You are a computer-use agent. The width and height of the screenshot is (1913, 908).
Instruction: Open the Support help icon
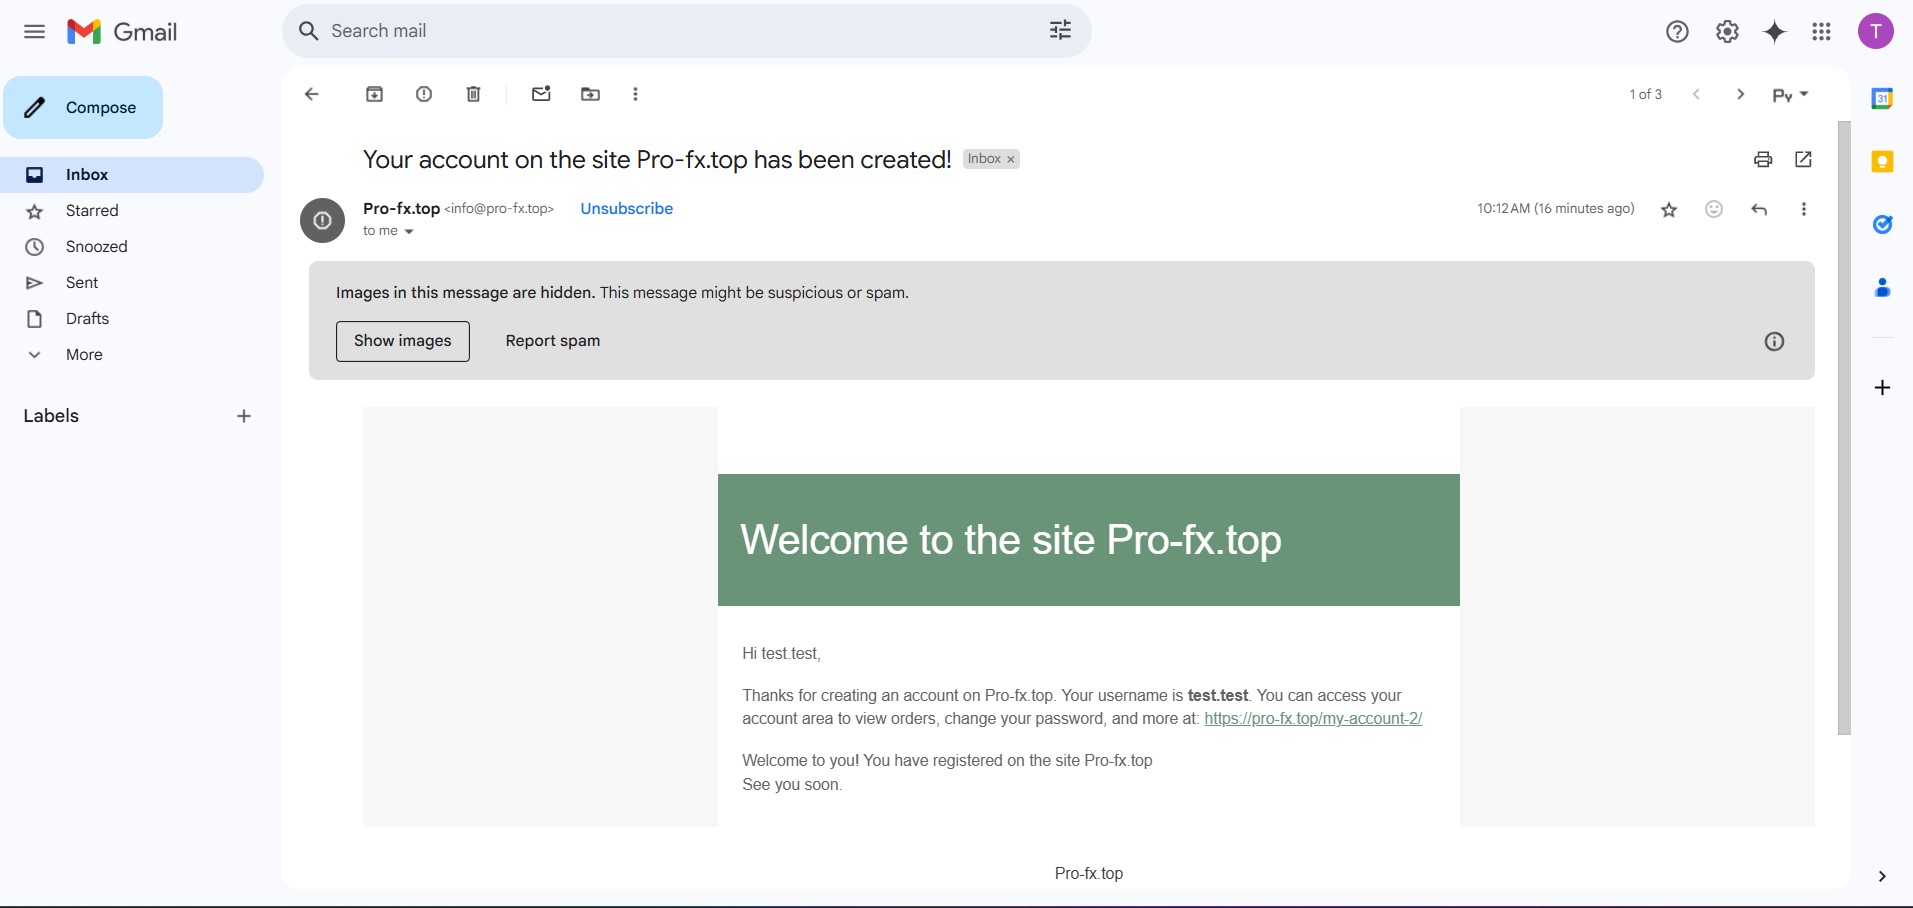pyautogui.click(x=1677, y=32)
